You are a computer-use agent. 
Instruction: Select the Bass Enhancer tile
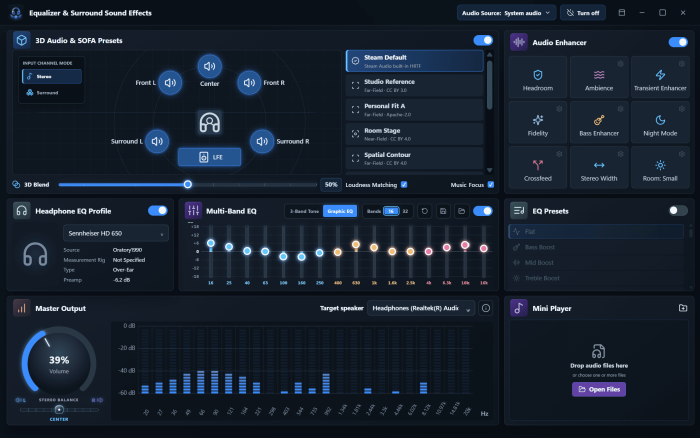[x=599, y=122]
